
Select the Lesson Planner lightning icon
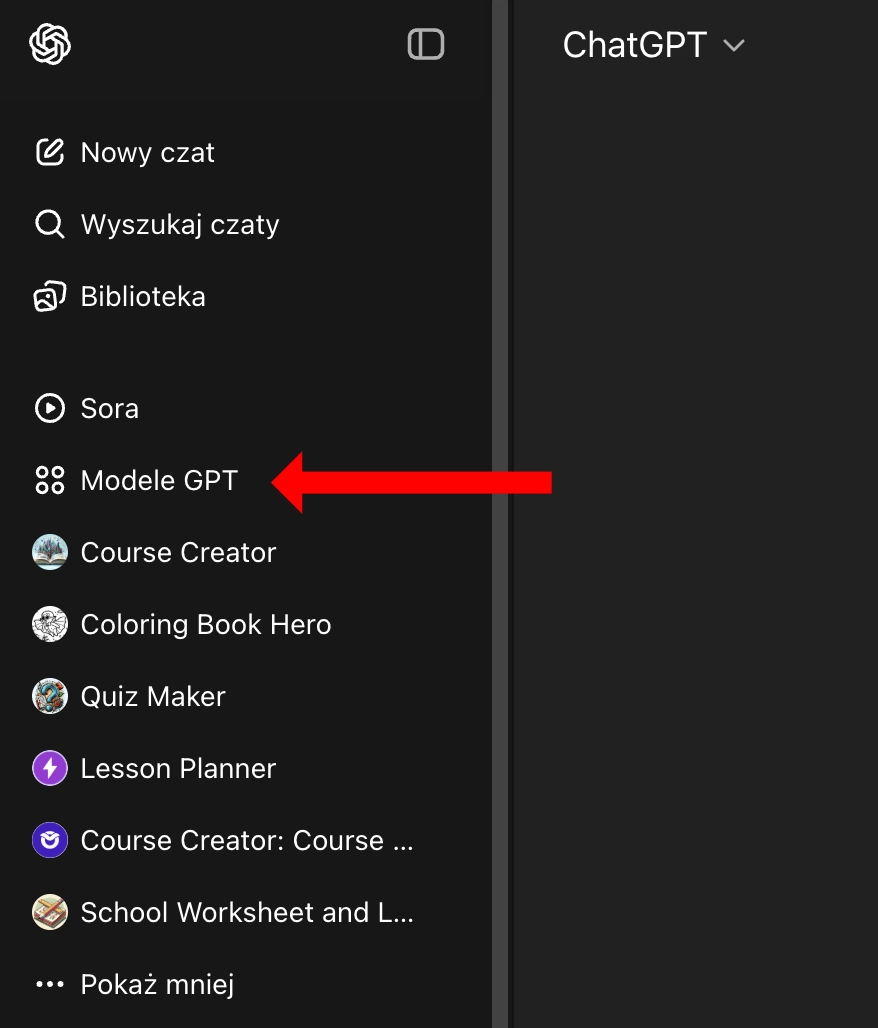50,768
